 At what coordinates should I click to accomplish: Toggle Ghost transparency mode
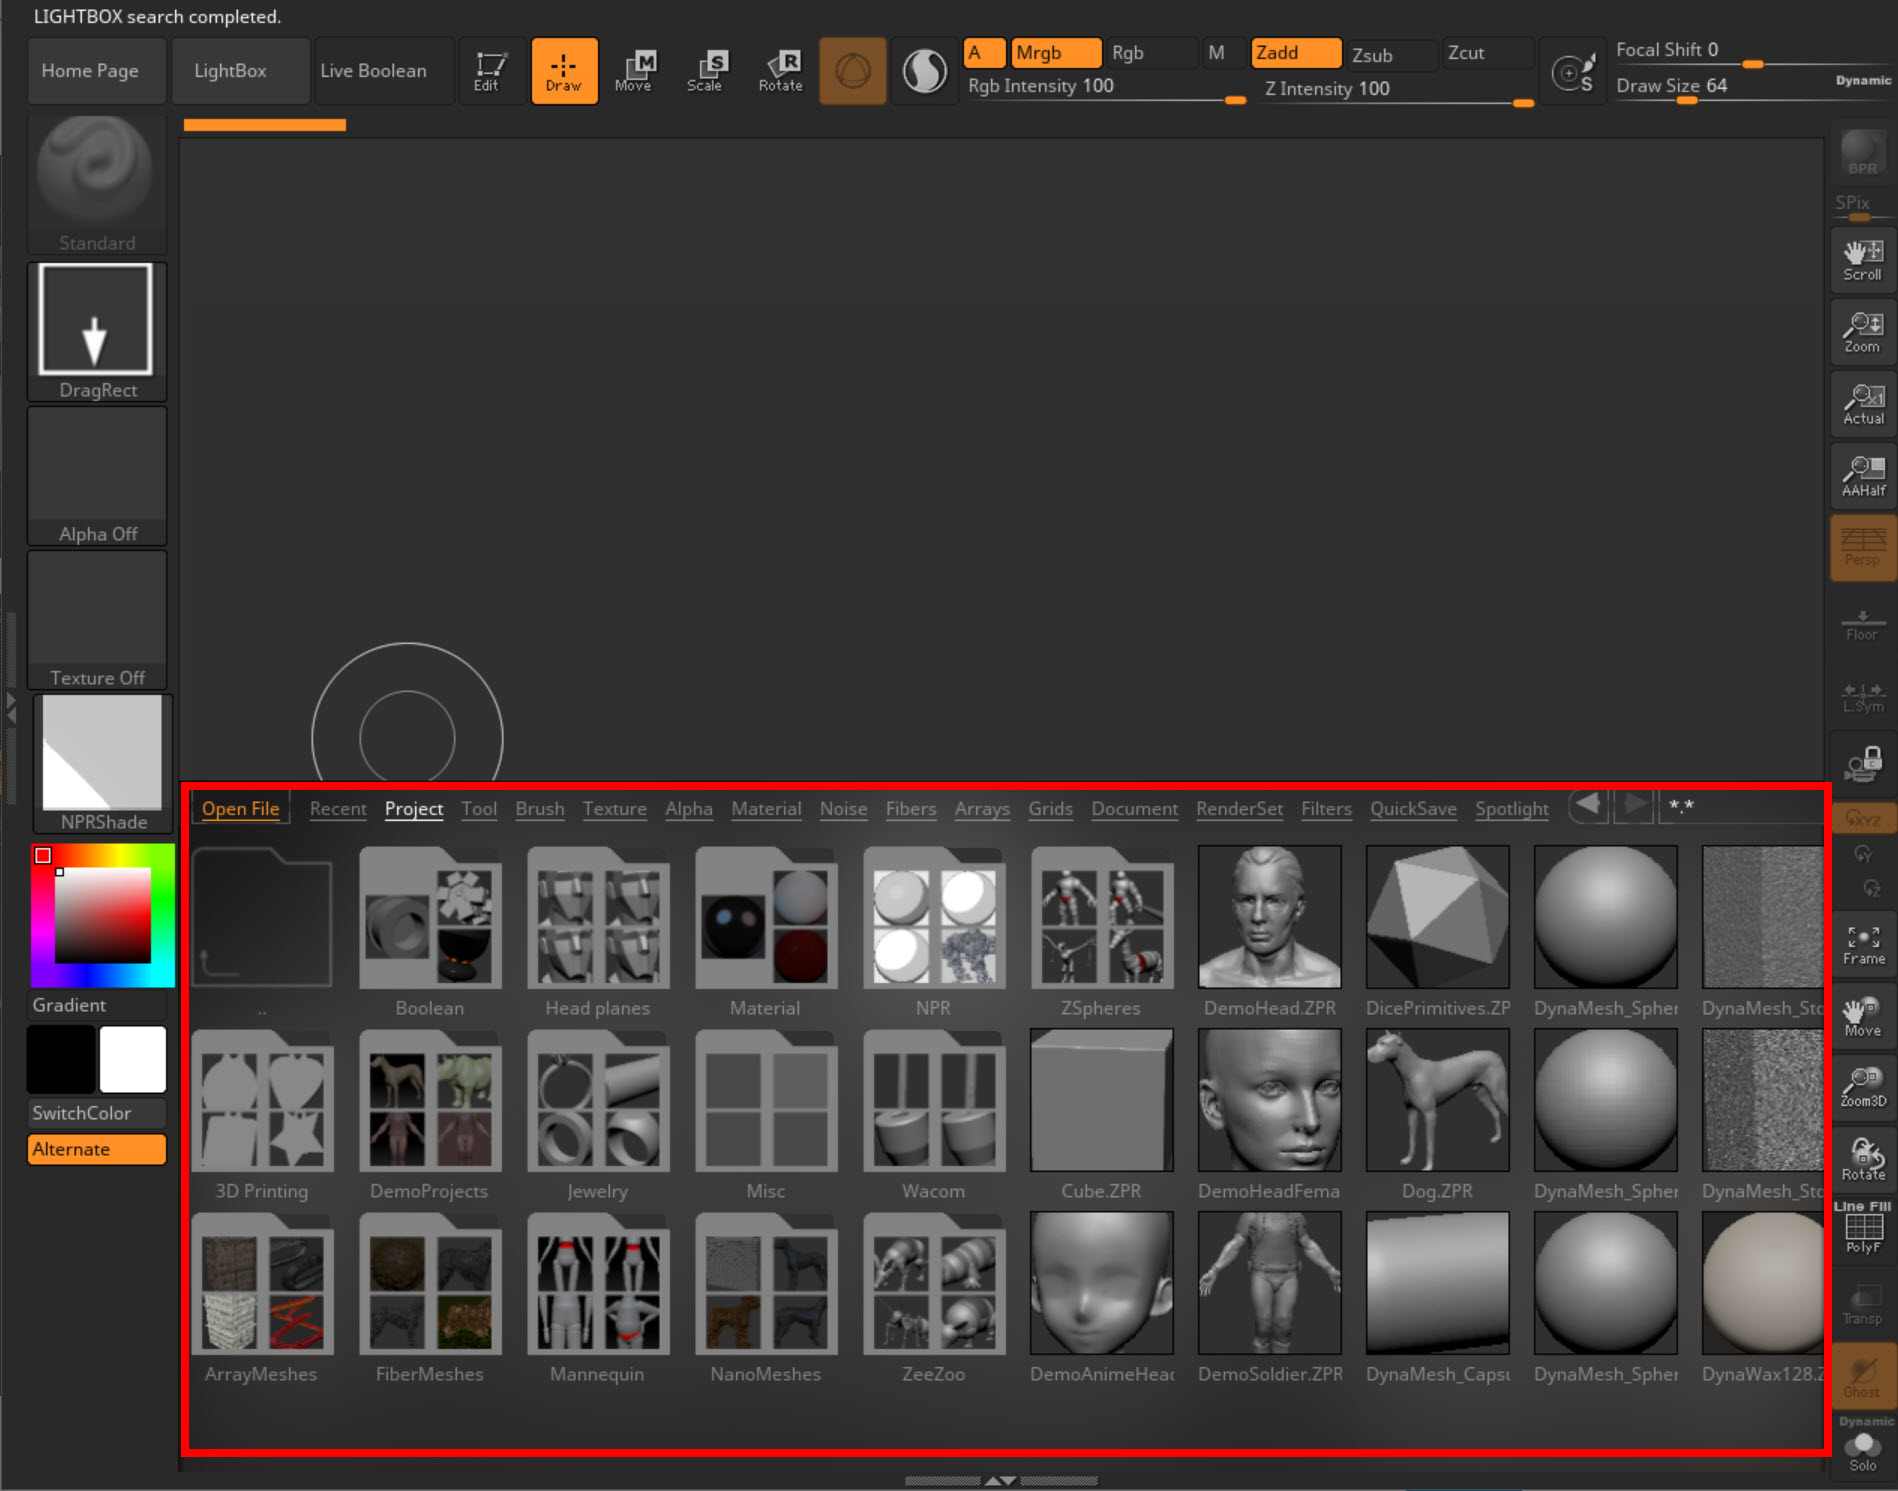[1863, 1376]
